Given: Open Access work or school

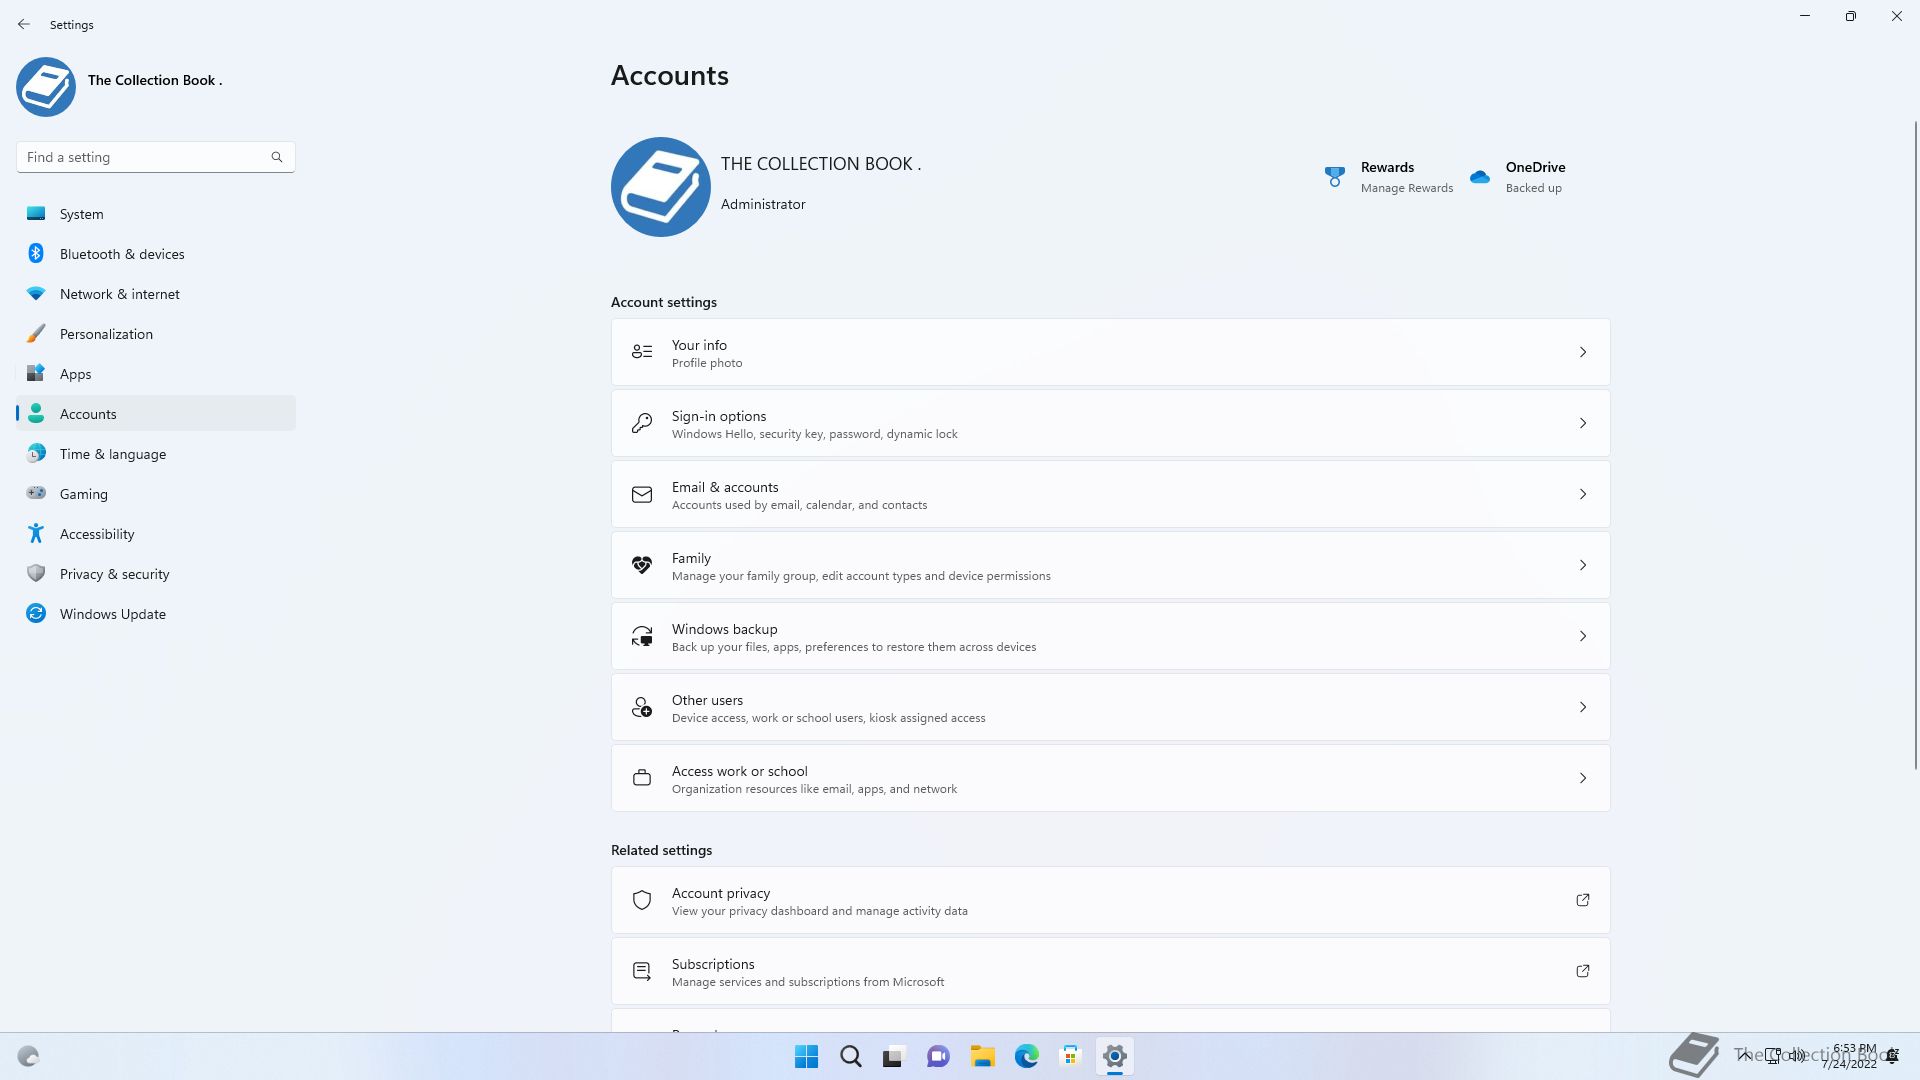Looking at the screenshot, I should coord(1111,778).
